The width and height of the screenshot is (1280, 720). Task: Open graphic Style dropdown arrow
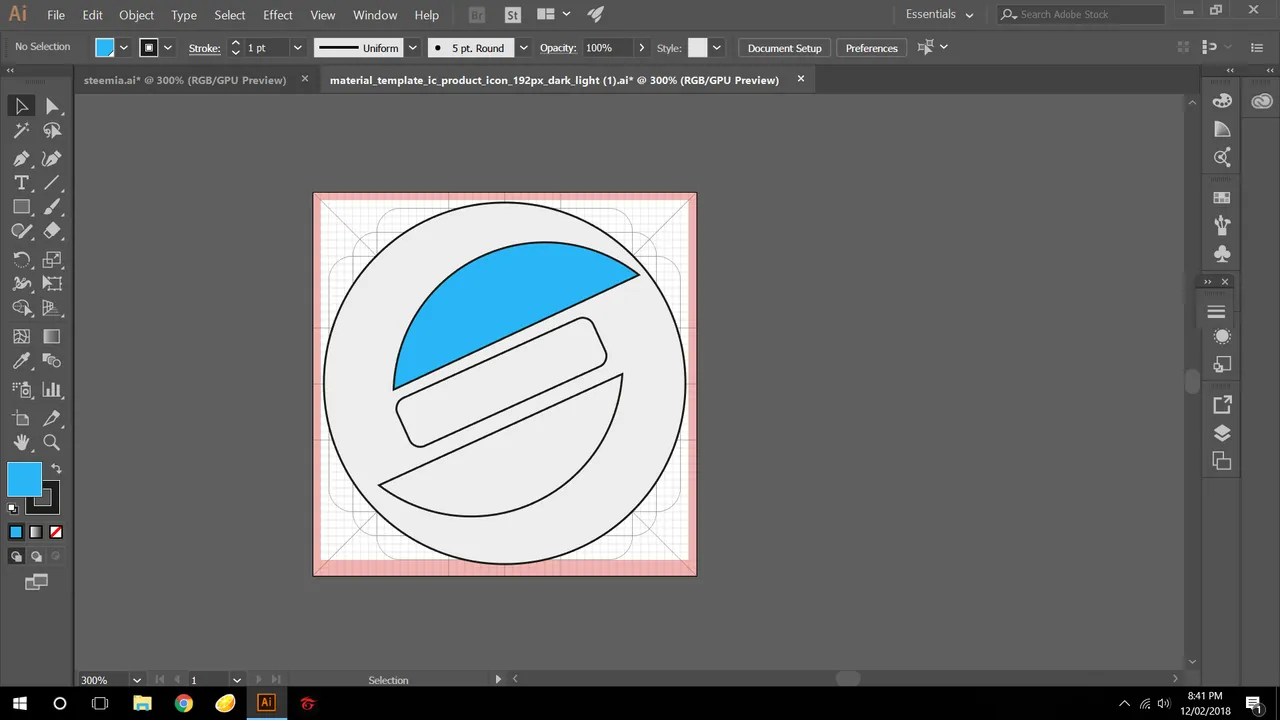click(x=716, y=48)
